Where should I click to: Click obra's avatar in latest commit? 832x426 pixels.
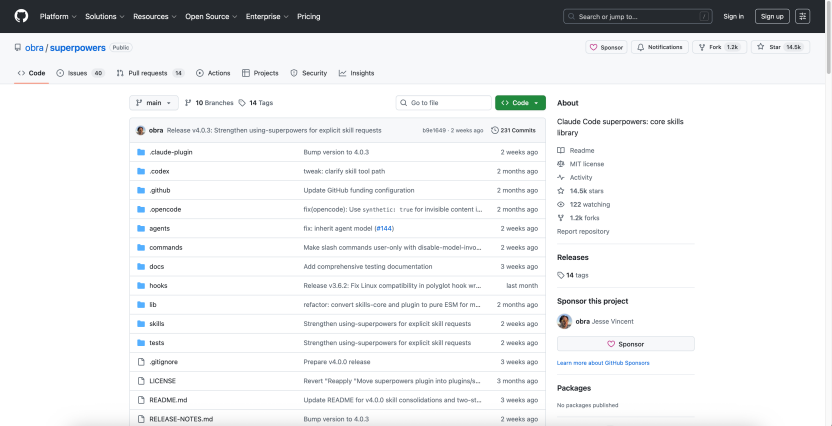click(x=141, y=130)
